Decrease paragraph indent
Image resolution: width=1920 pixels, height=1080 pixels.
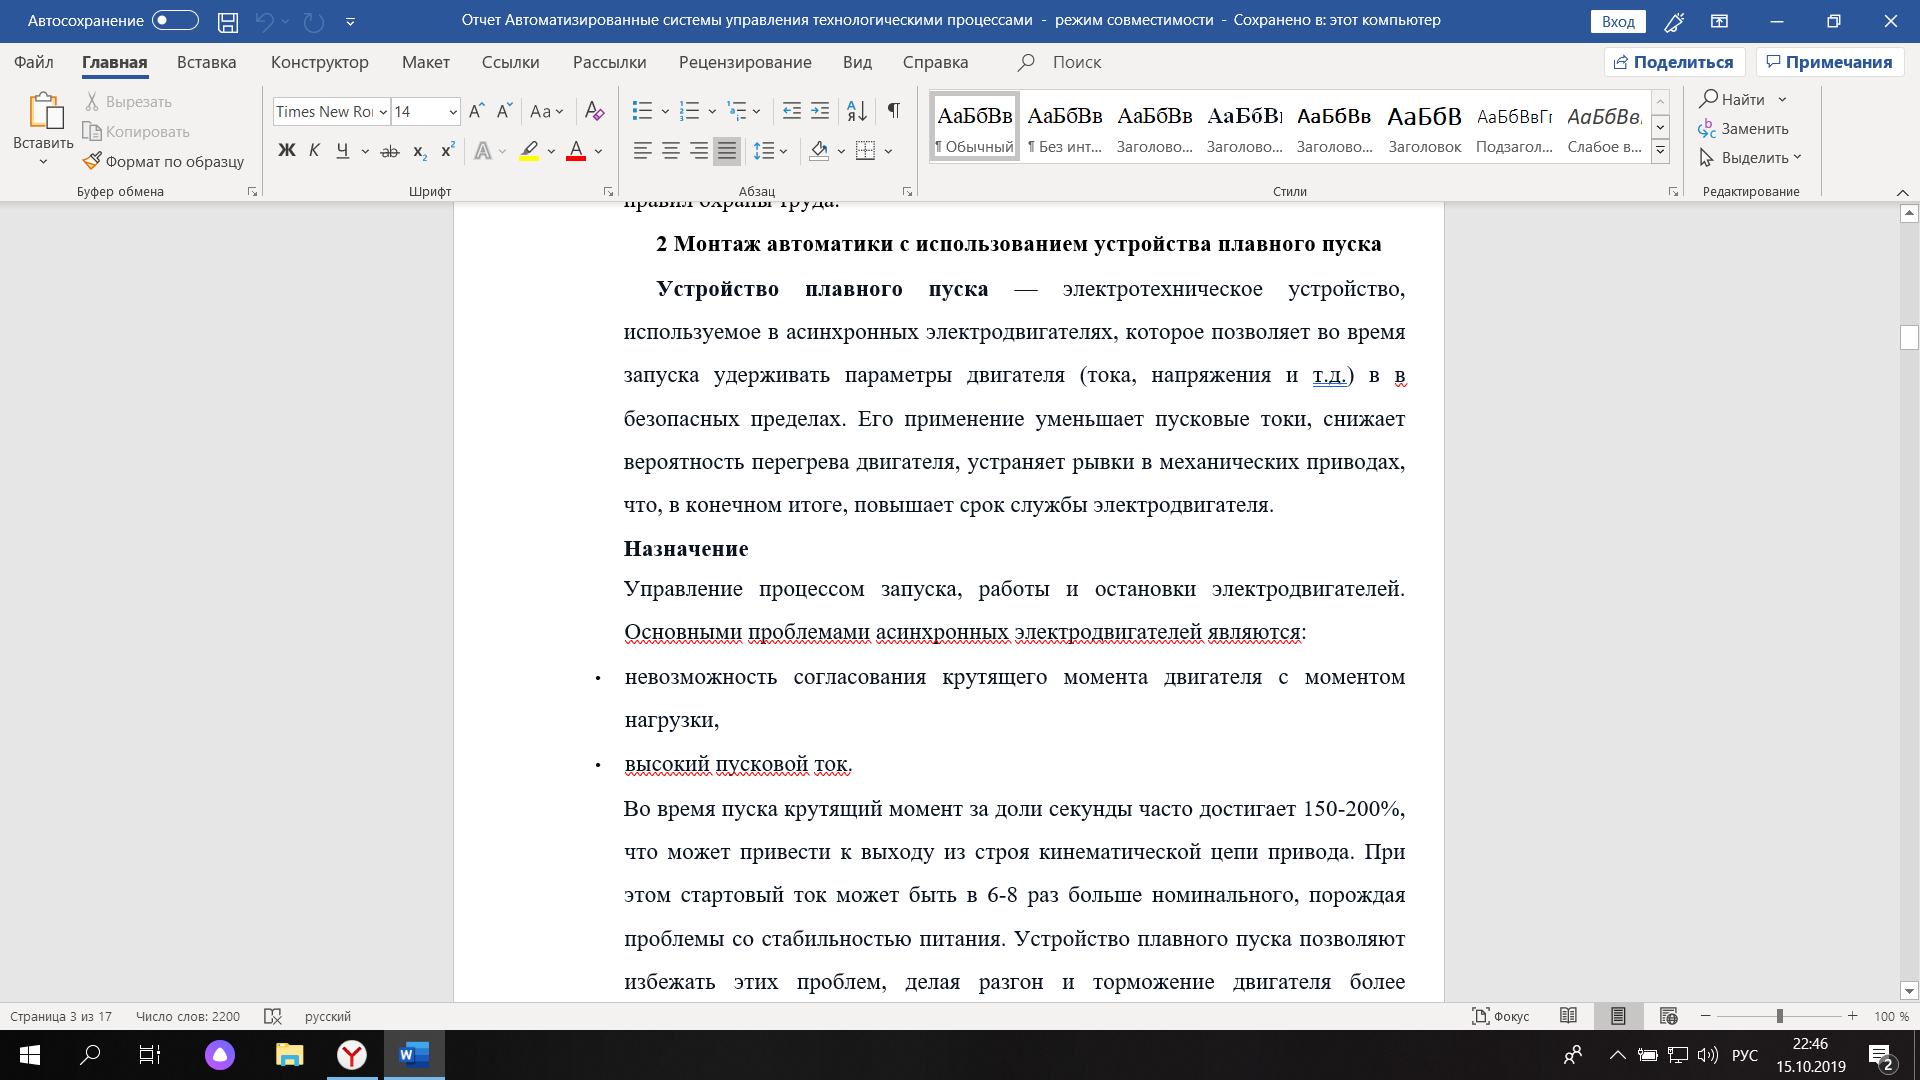[792, 111]
